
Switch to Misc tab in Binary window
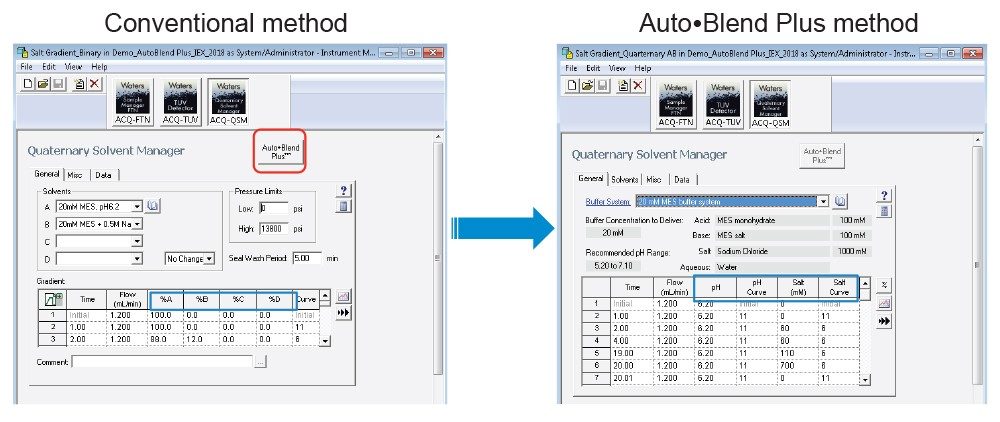pyautogui.click(x=75, y=175)
